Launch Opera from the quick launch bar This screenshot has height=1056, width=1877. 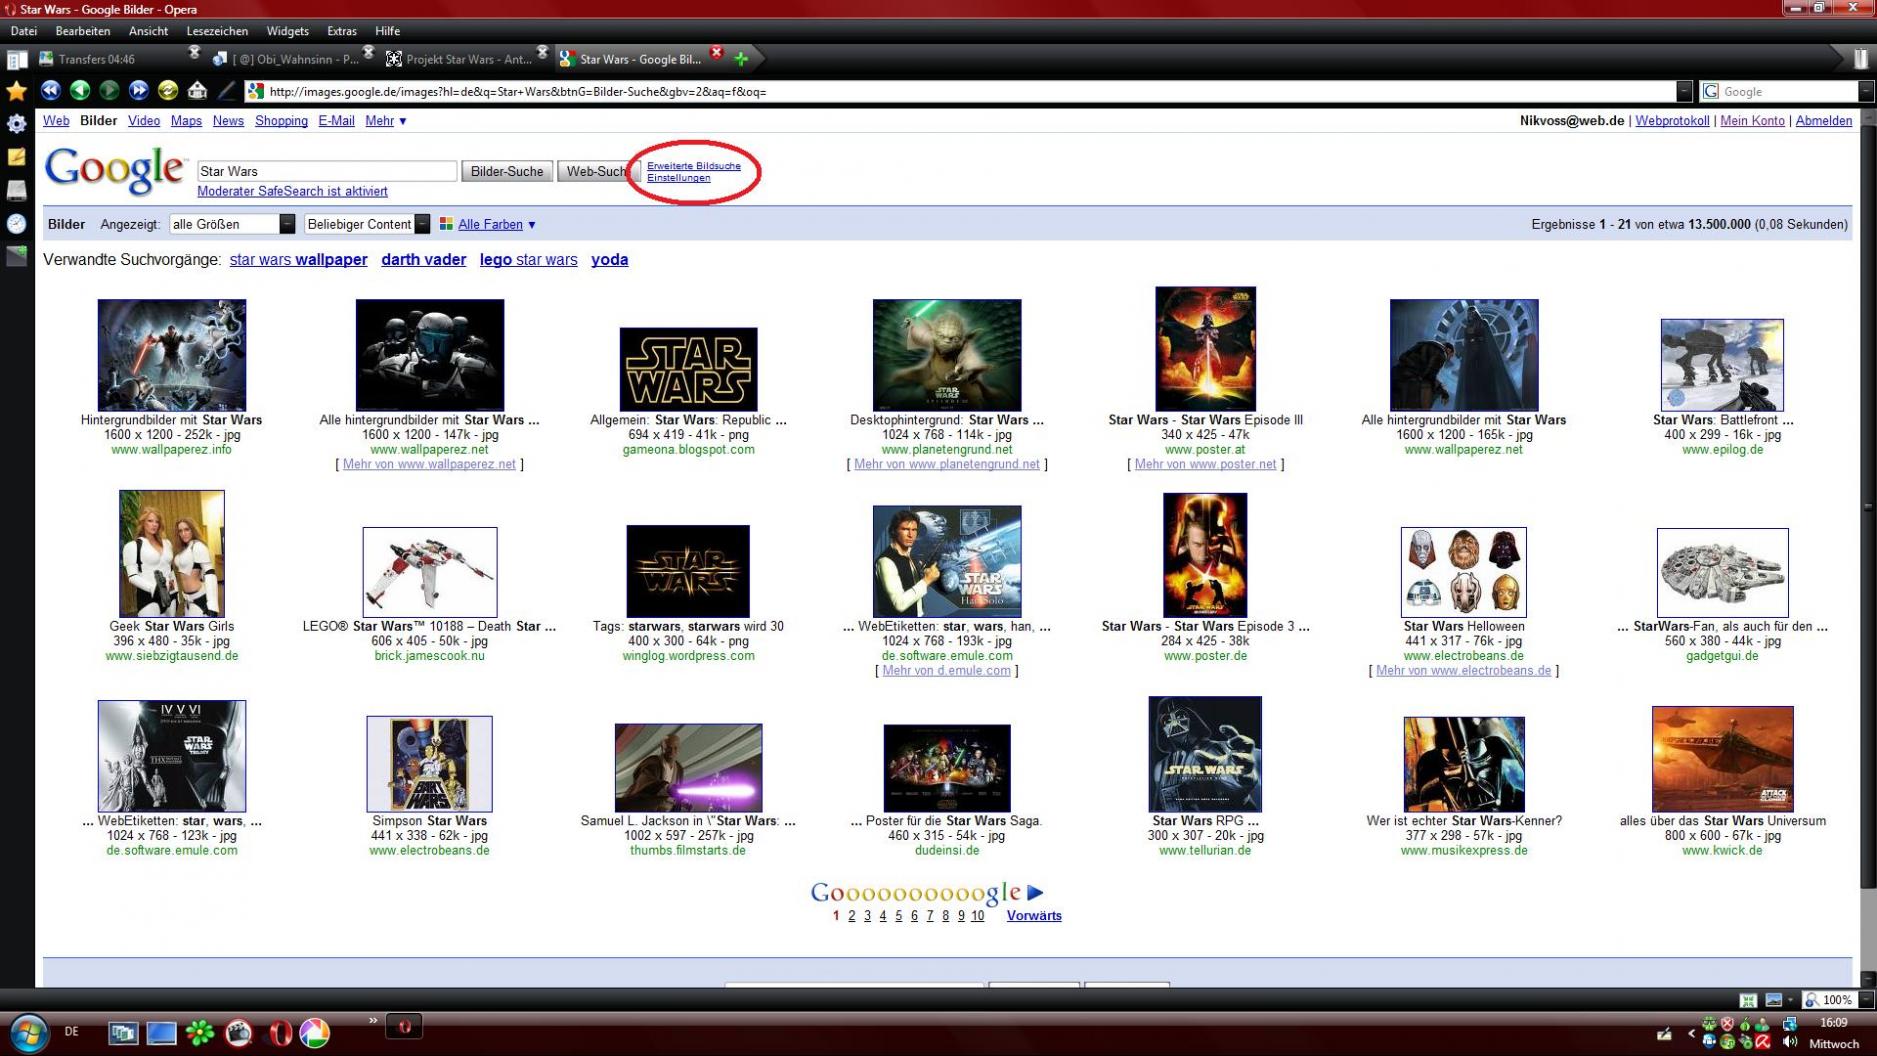click(x=279, y=1032)
